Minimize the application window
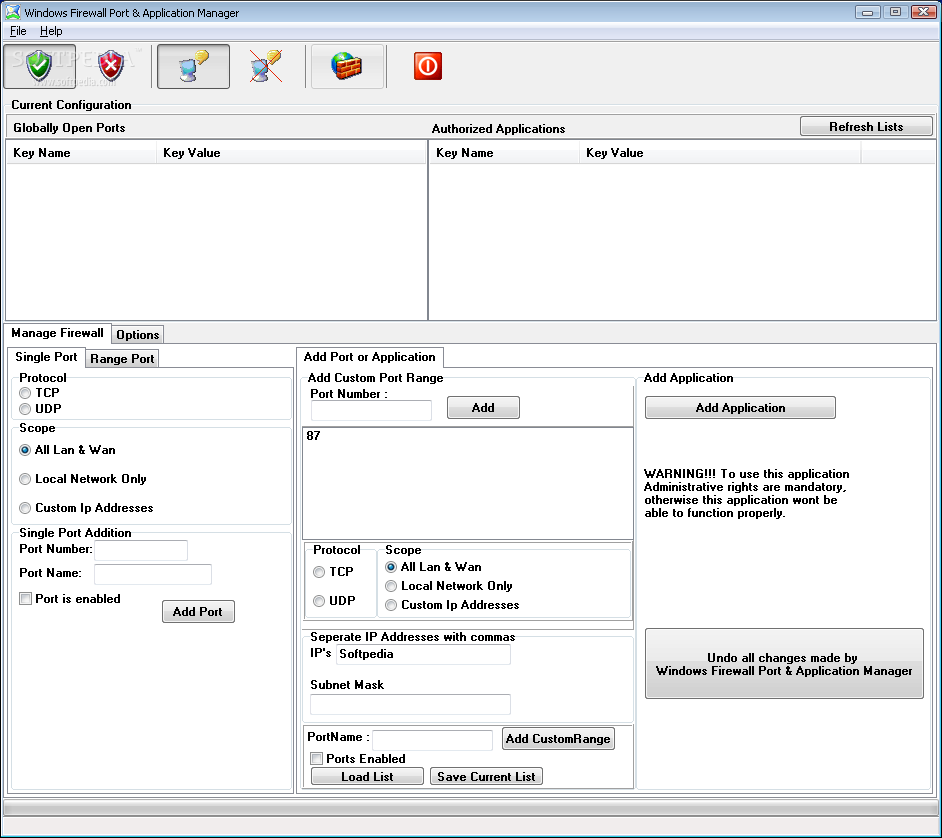942x838 pixels. [868, 12]
